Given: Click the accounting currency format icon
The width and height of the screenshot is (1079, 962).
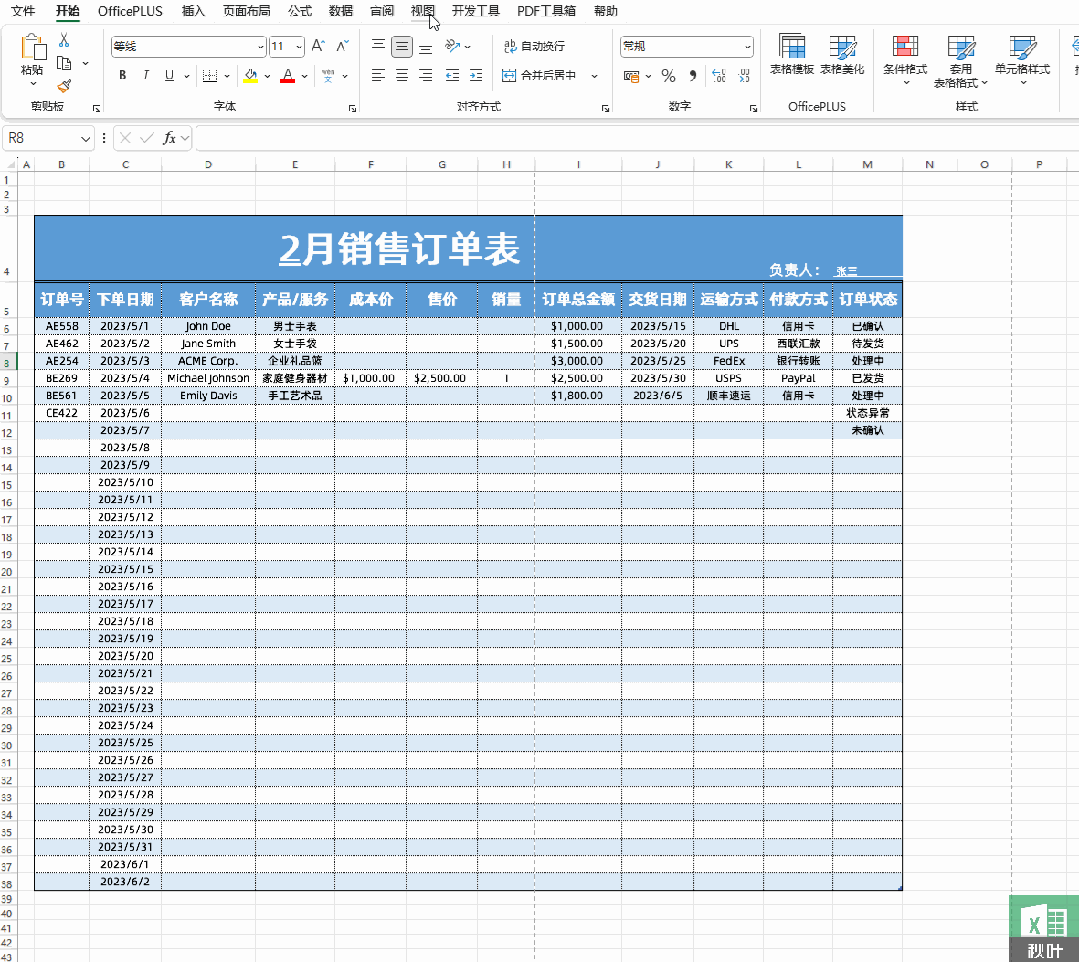Looking at the screenshot, I should point(631,76).
